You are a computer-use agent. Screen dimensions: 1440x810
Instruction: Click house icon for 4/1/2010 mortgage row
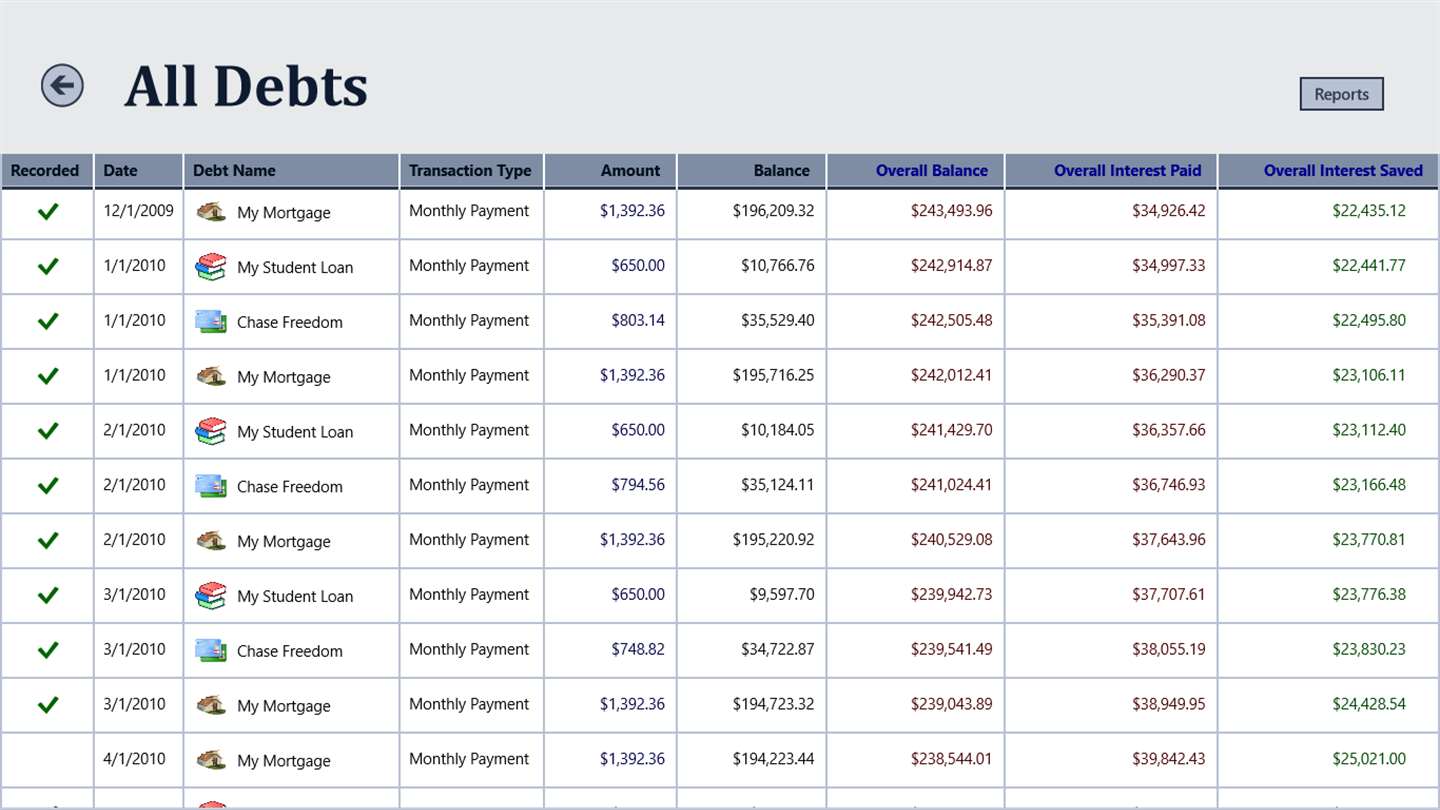tap(210, 760)
